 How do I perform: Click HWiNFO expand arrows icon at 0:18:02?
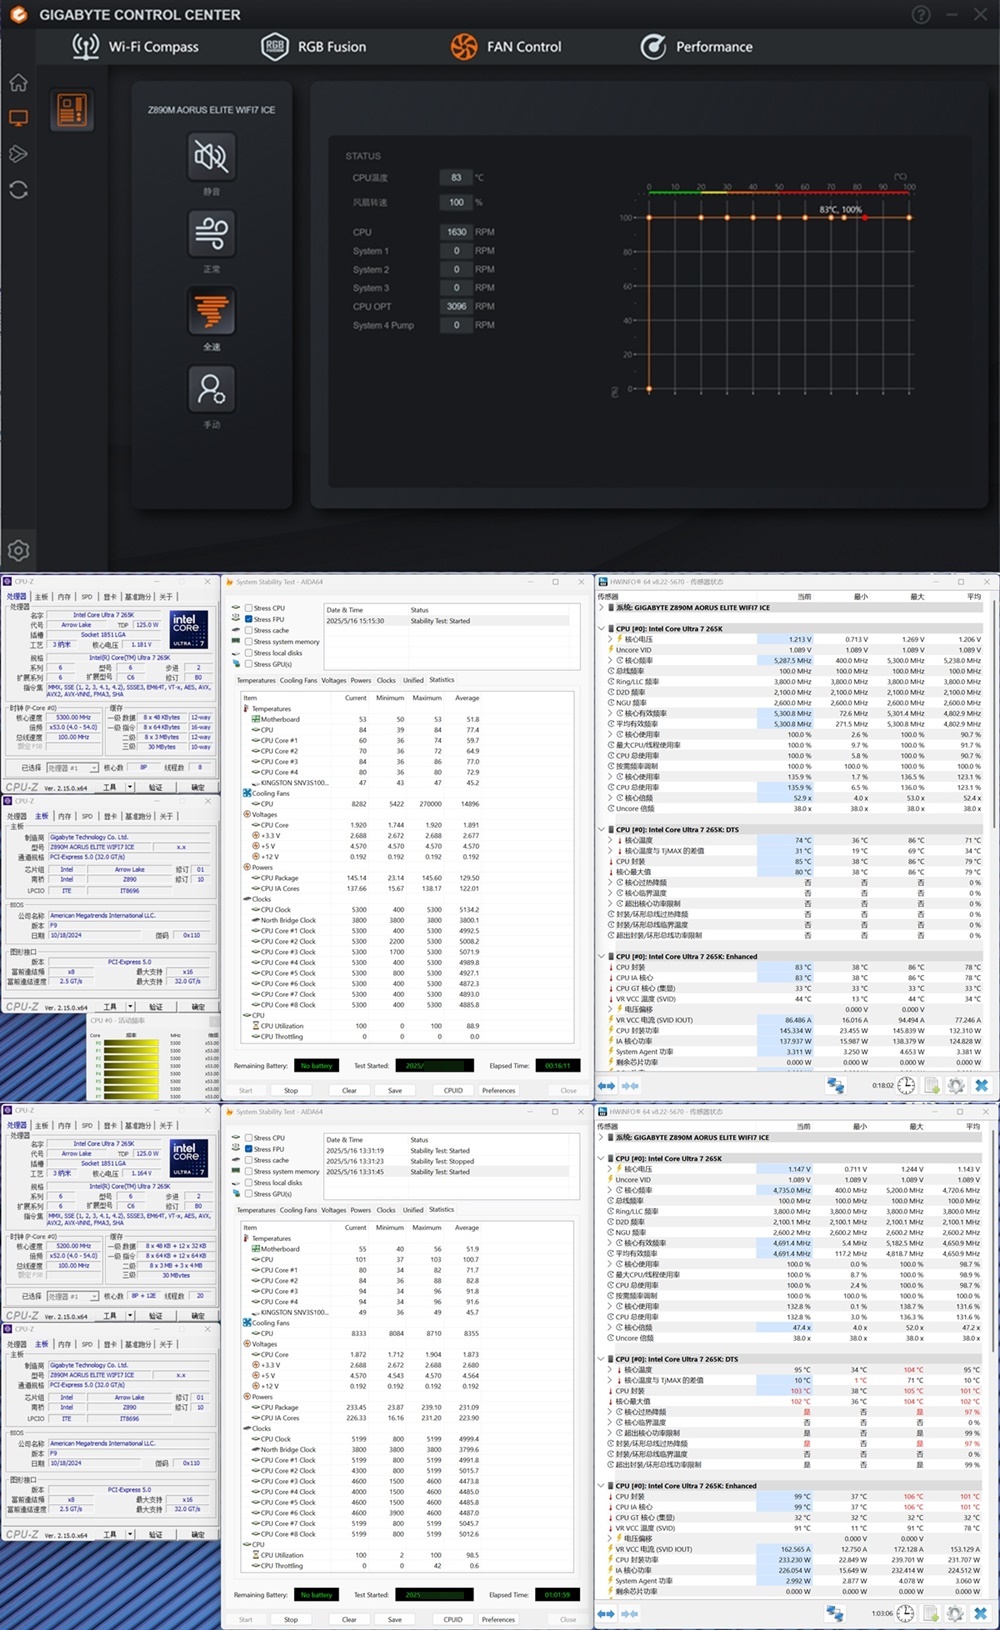coord(606,1085)
